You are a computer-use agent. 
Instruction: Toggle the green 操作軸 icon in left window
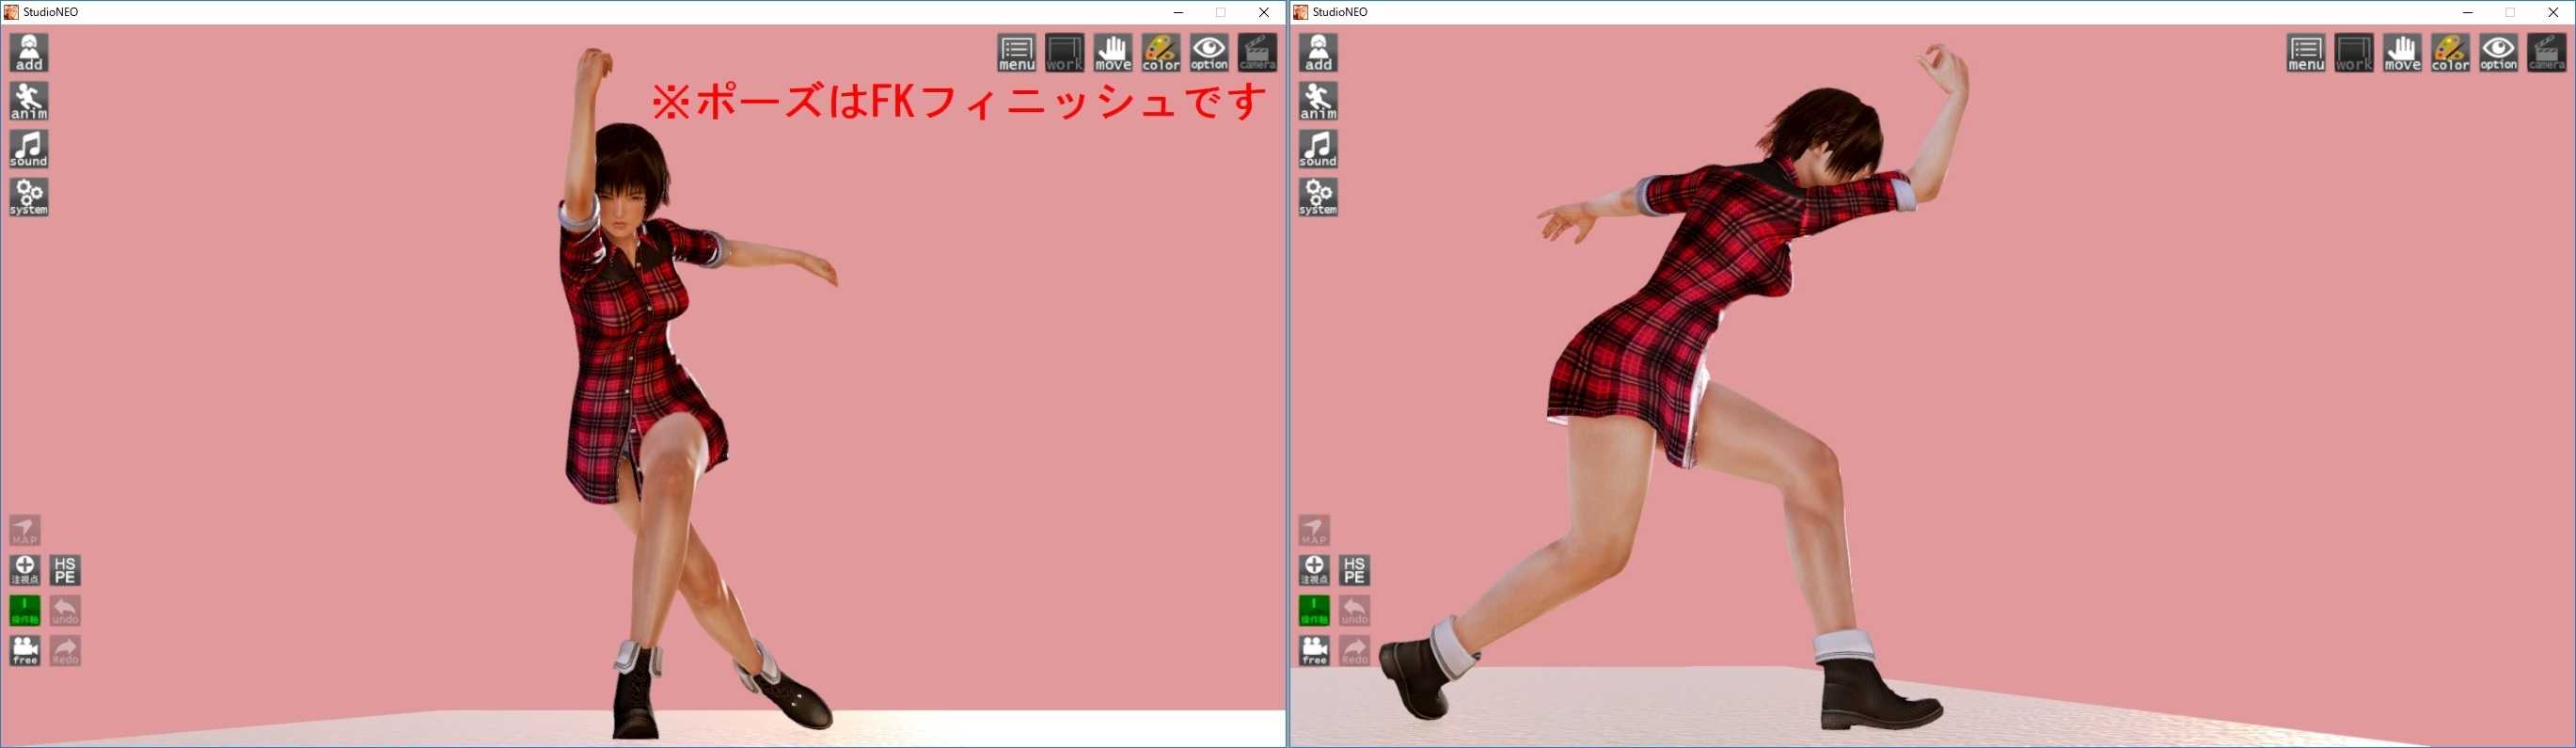click(25, 610)
